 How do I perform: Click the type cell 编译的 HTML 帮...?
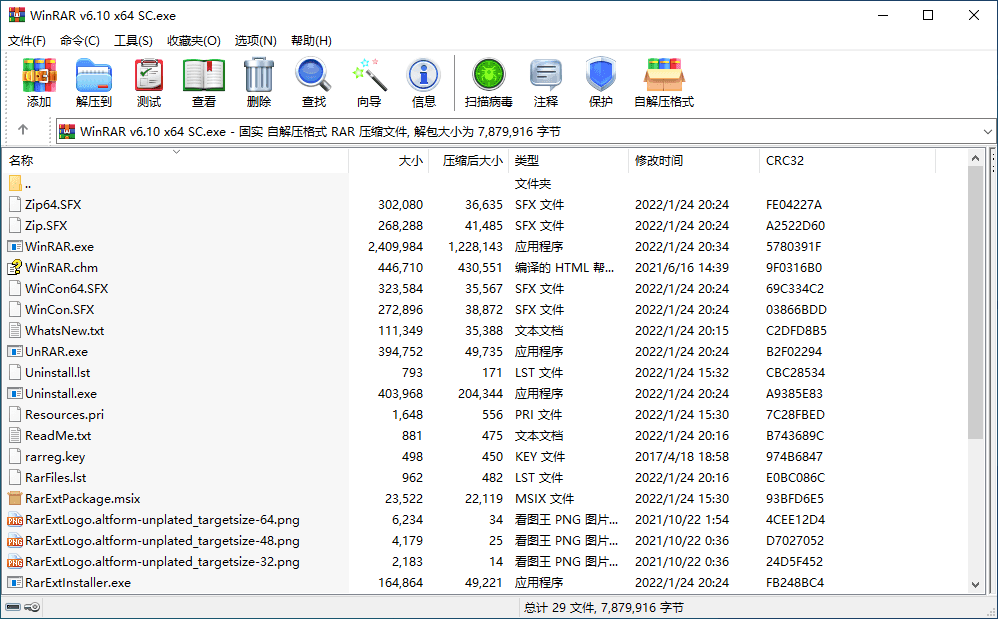[x=564, y=267]
